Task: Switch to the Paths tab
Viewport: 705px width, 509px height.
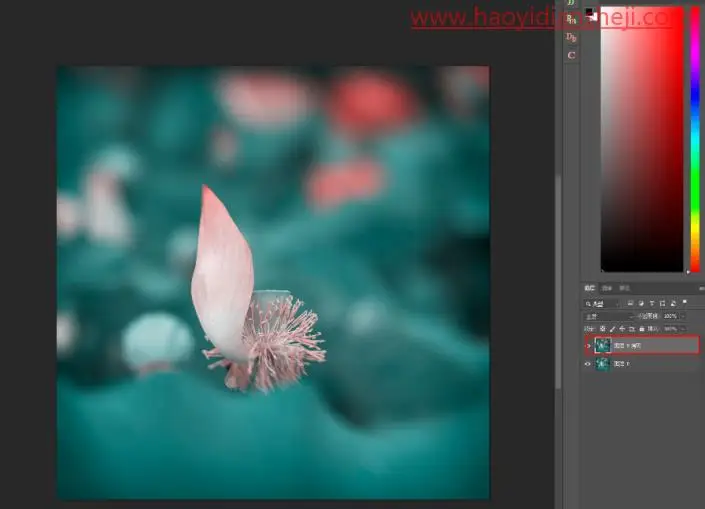Action: click(625, 288)
